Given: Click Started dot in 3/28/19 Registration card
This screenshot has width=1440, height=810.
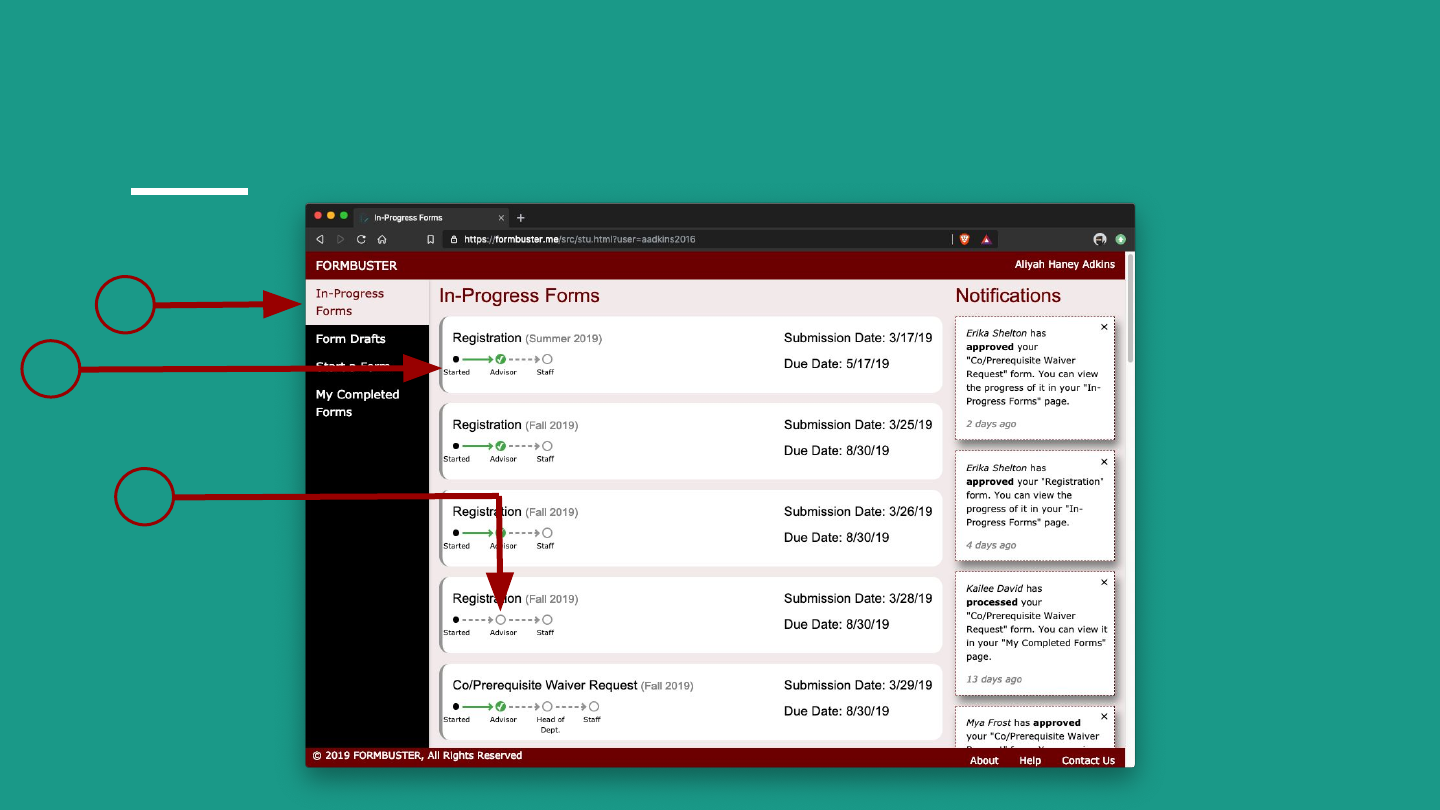Looking at the screenshot, I should pos(456,620).
